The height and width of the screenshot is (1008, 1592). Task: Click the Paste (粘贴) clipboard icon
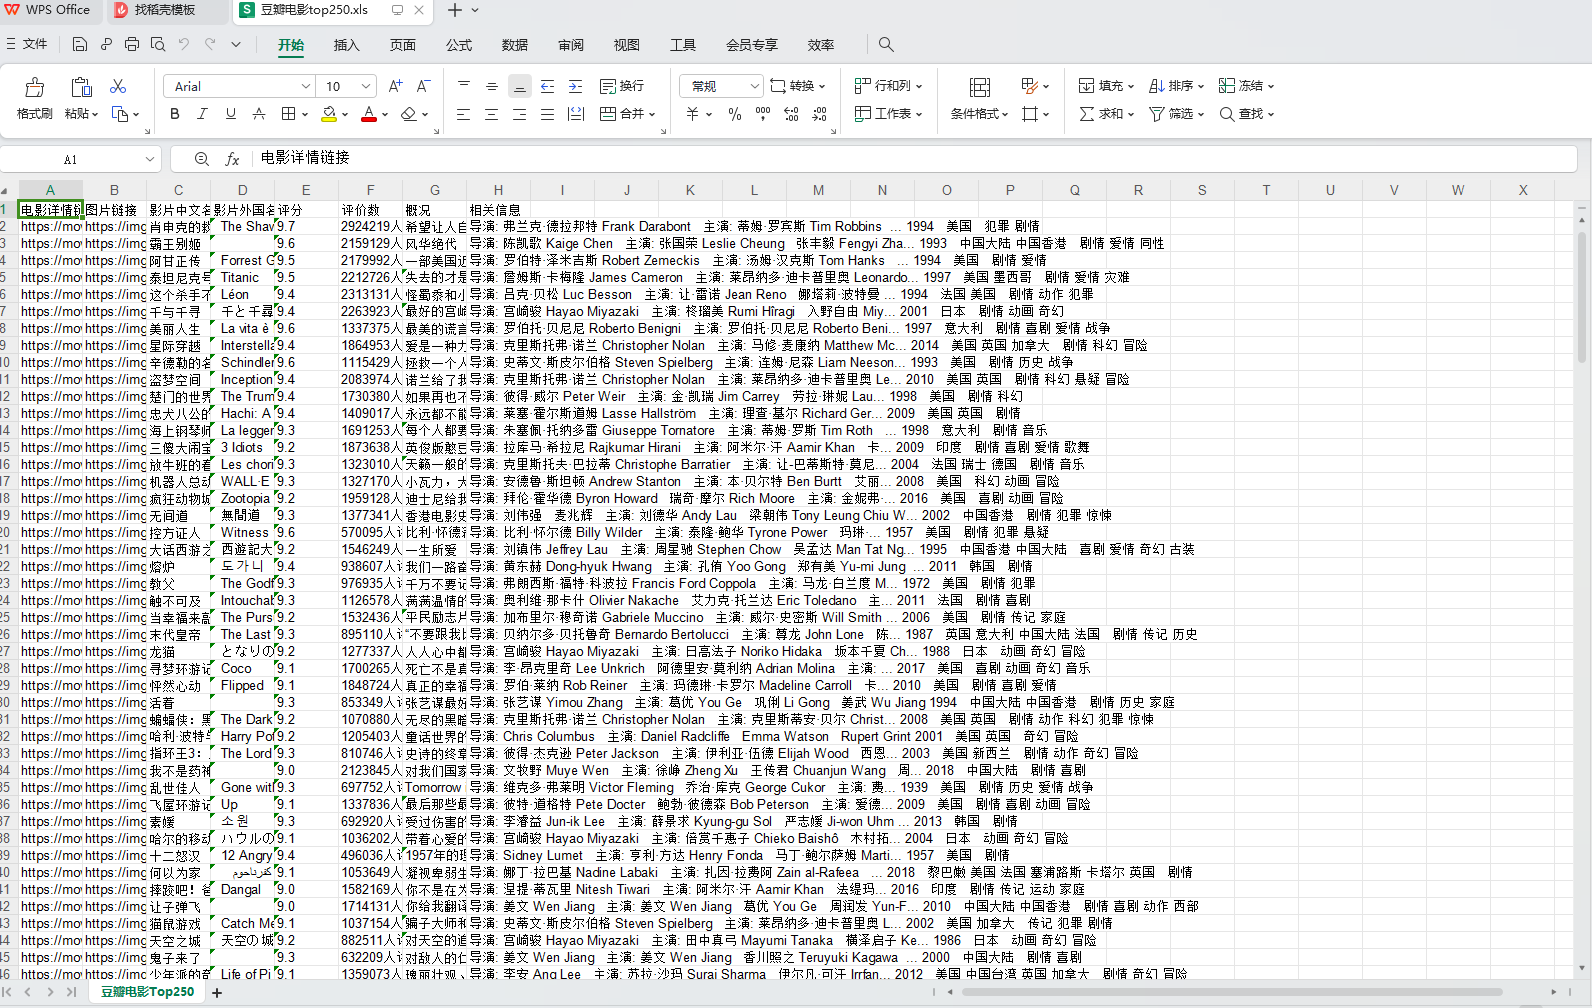[81, 87]
